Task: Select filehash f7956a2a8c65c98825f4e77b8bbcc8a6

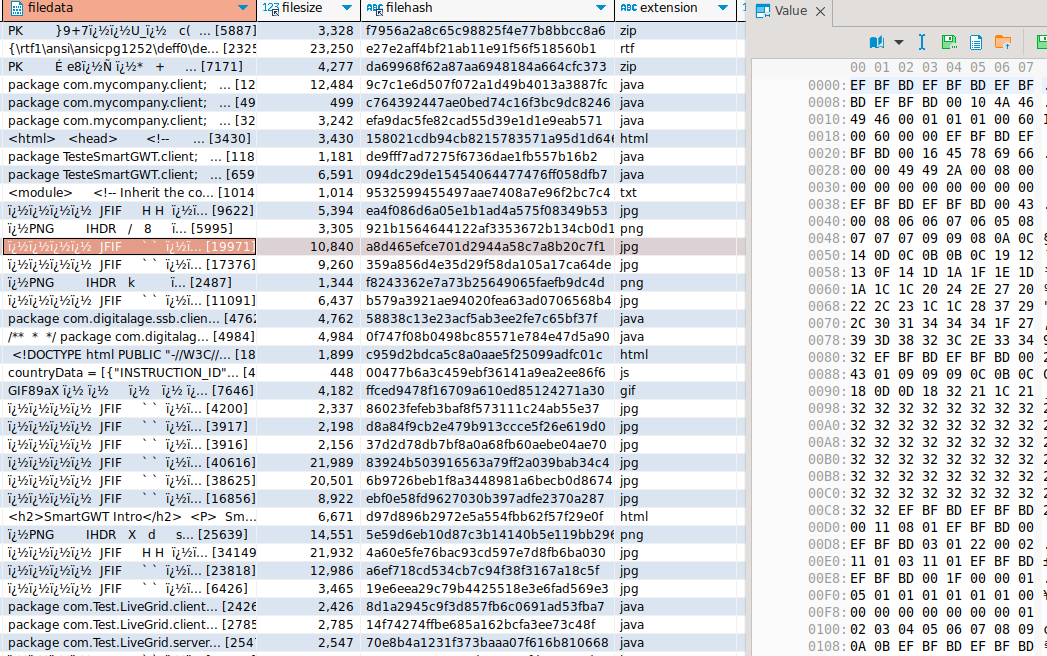Action: tap(487, 31)
